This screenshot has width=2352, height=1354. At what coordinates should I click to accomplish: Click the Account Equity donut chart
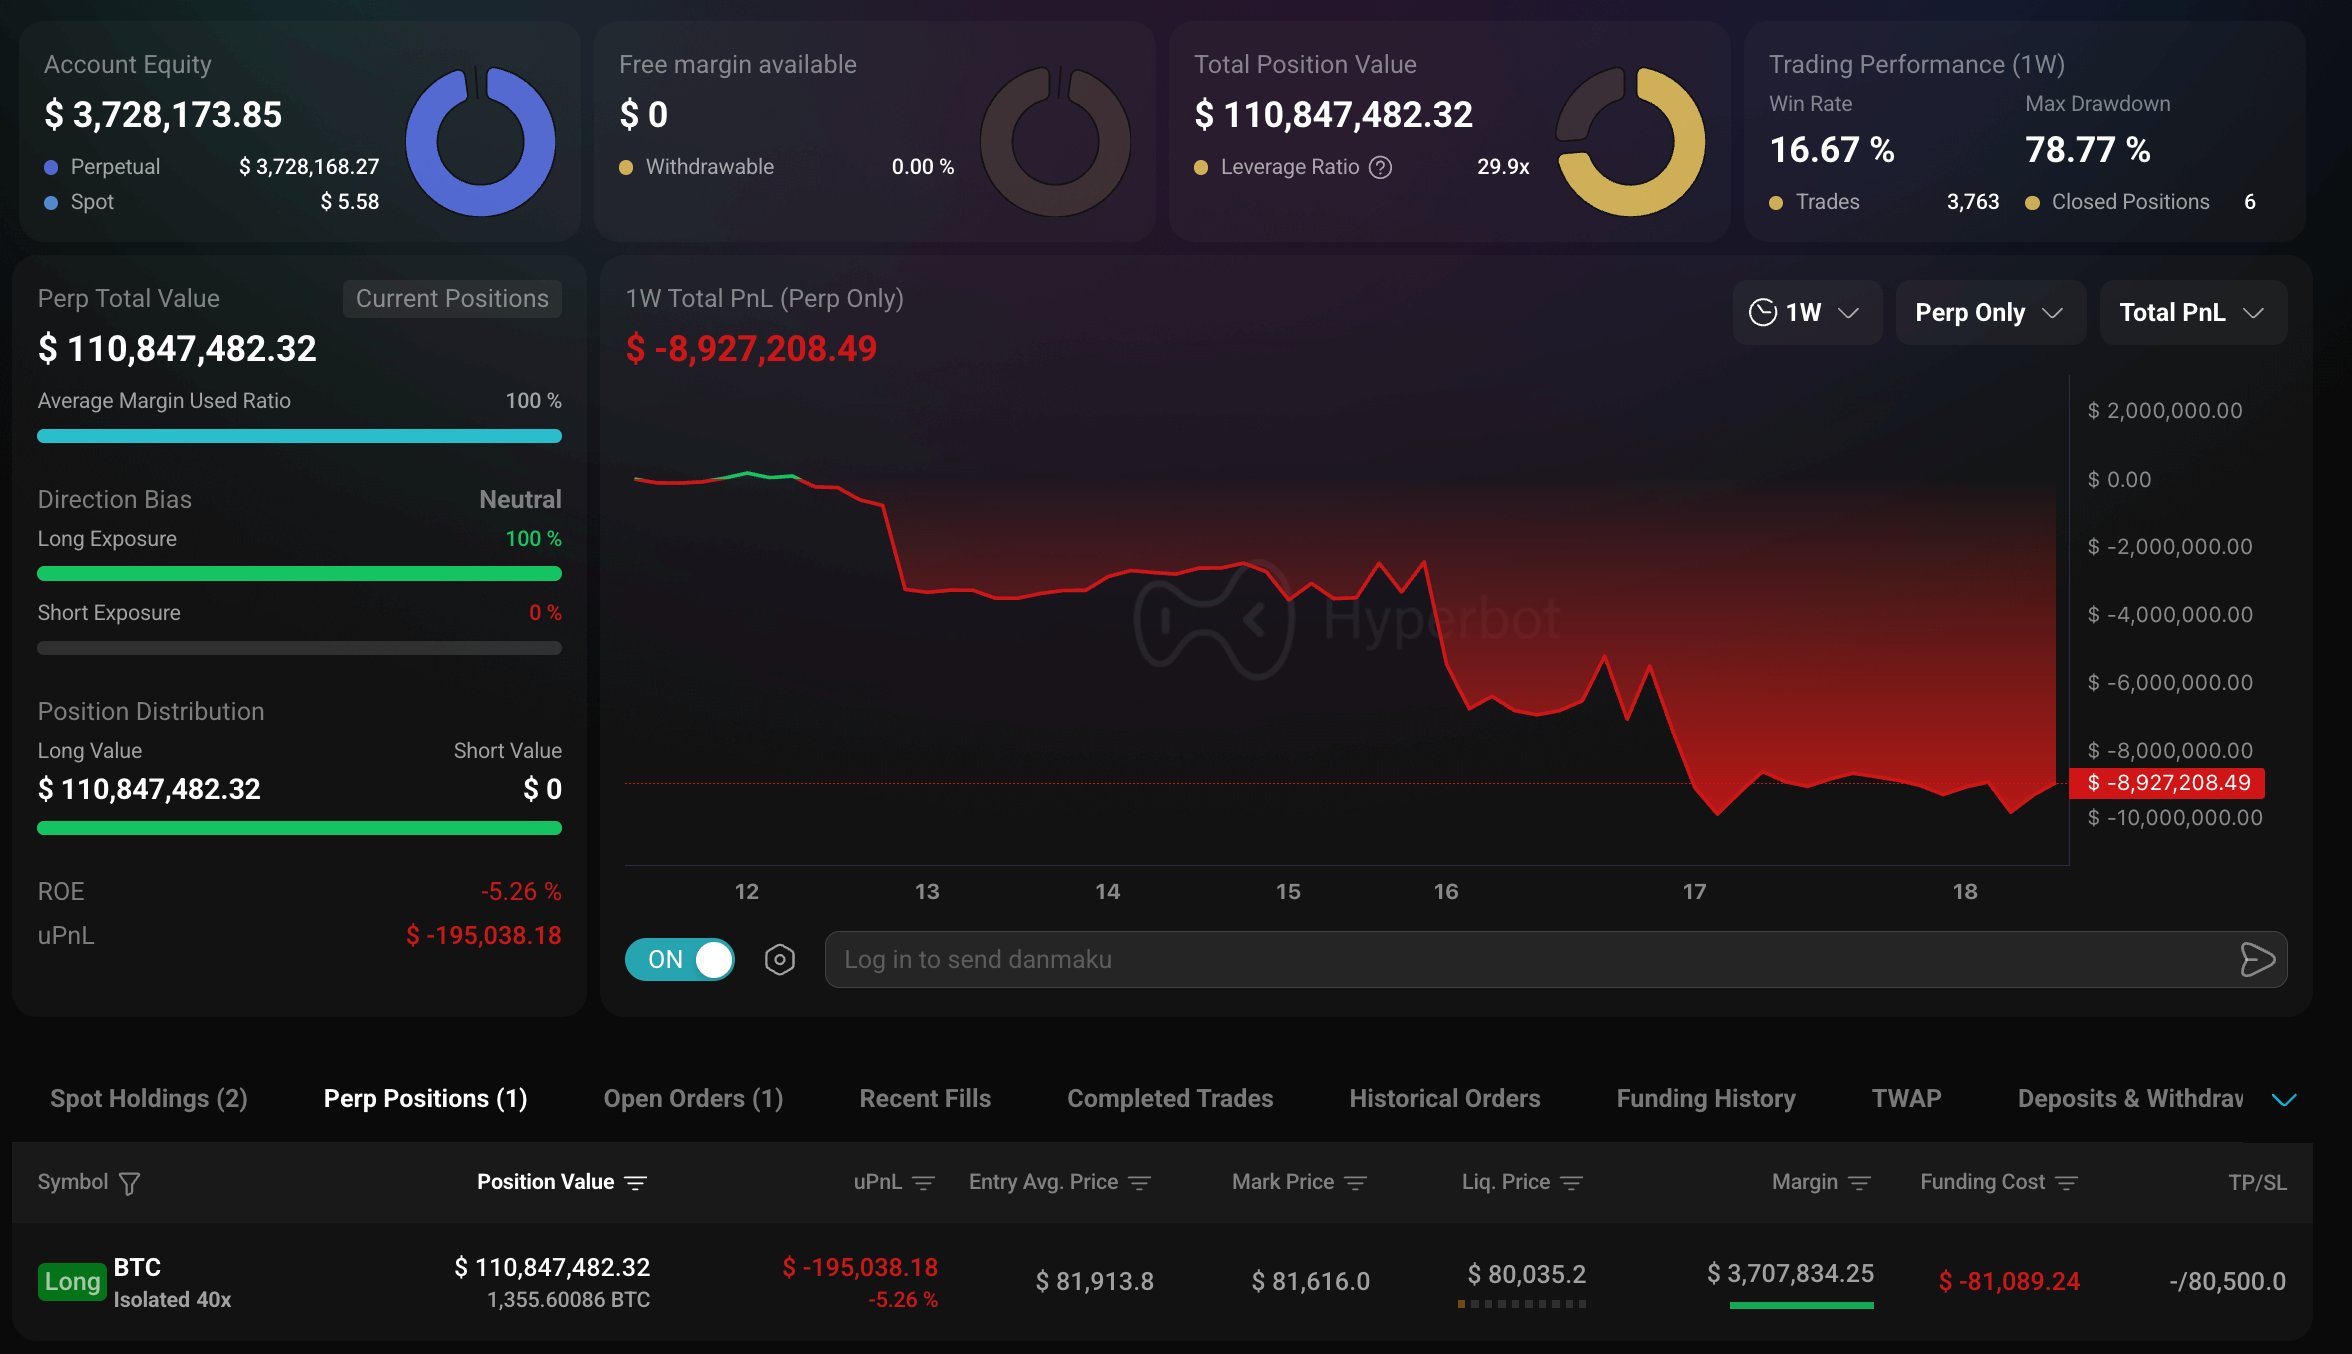pyautogui.click(x=480, y=141)
